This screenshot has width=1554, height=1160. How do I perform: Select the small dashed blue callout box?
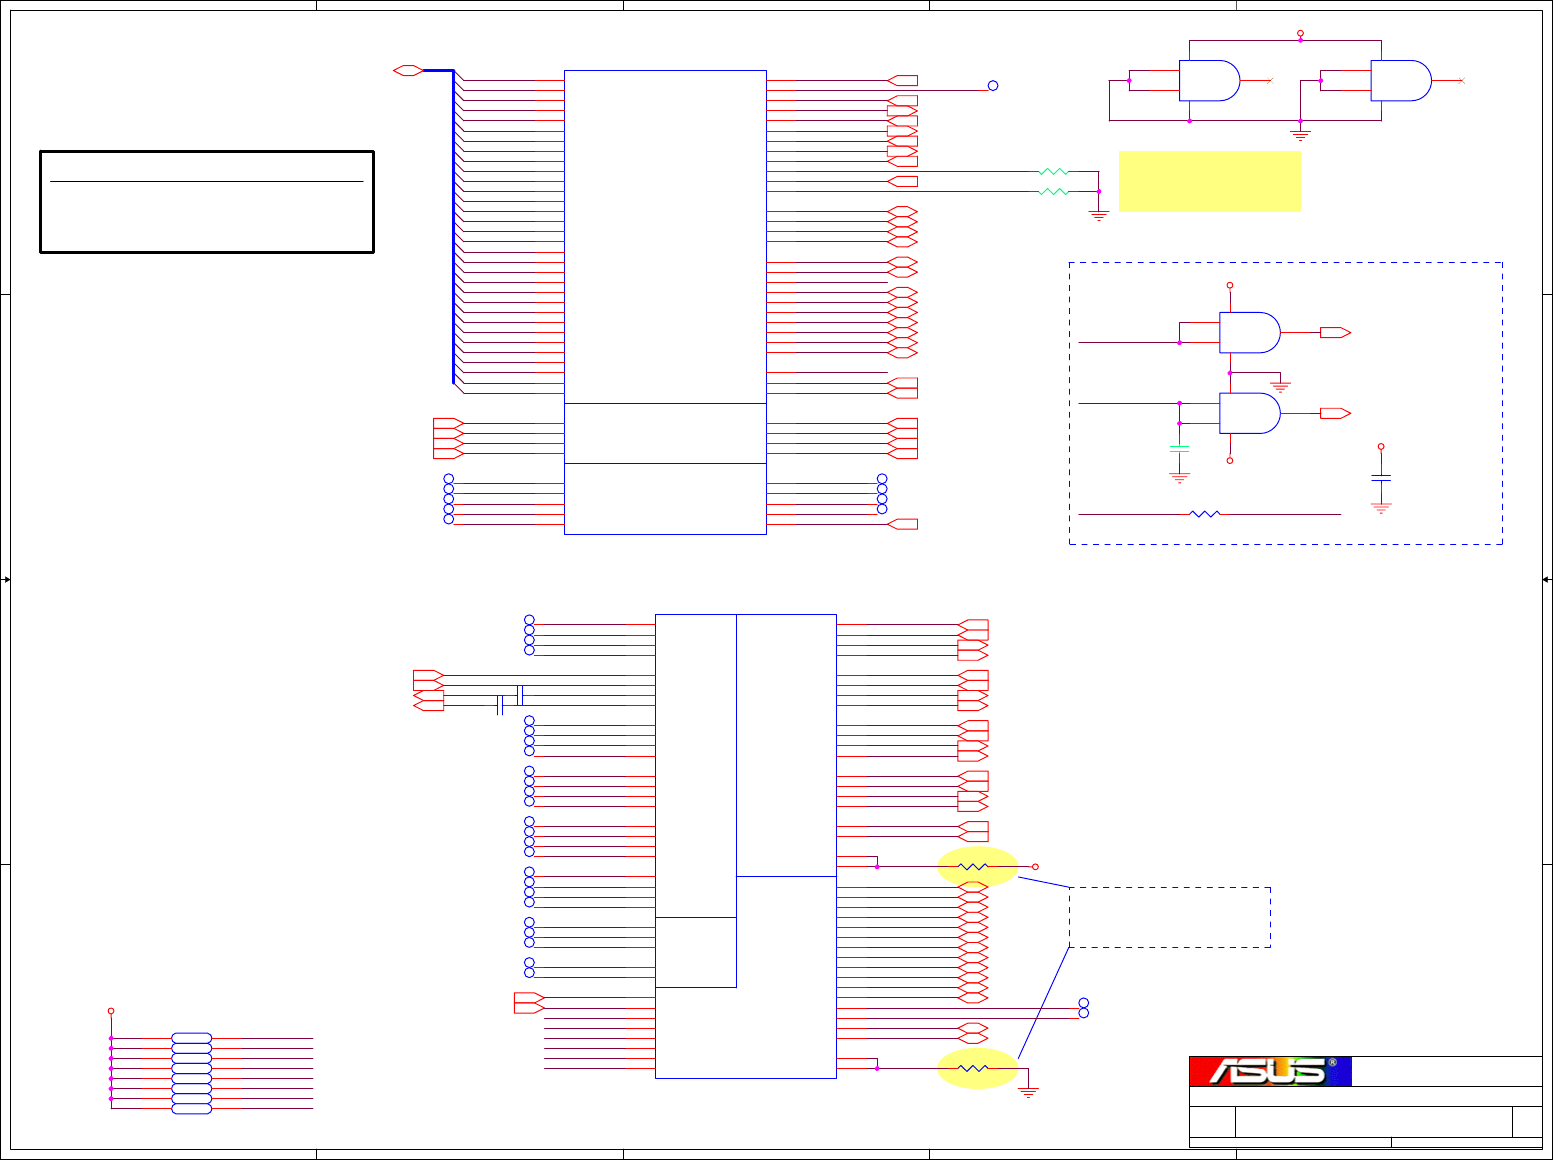1170,917
